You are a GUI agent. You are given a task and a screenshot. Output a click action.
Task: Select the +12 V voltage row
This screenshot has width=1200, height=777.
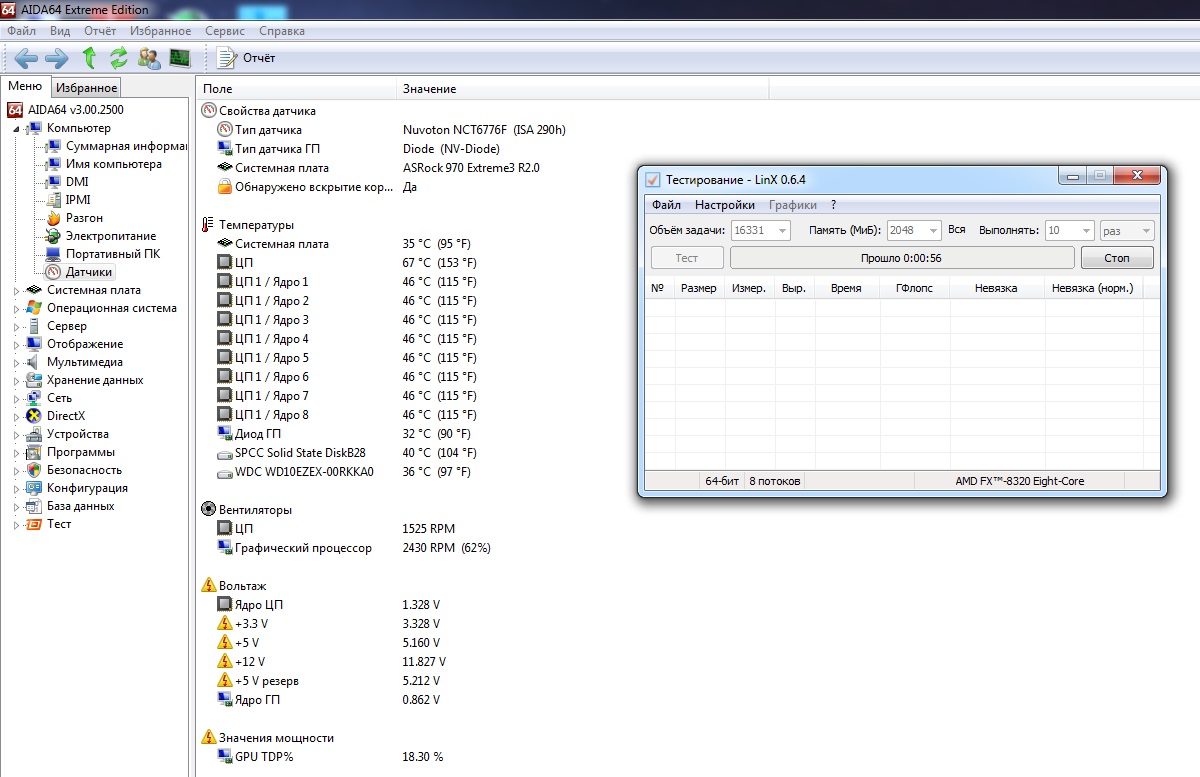click(331, 662)
